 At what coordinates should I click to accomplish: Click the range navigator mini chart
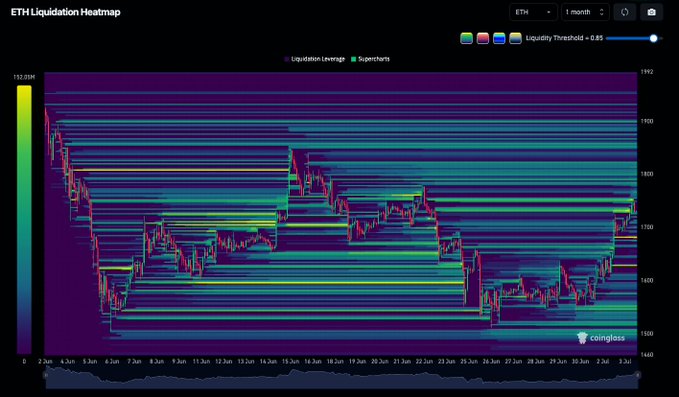click(x=341, y=377)
